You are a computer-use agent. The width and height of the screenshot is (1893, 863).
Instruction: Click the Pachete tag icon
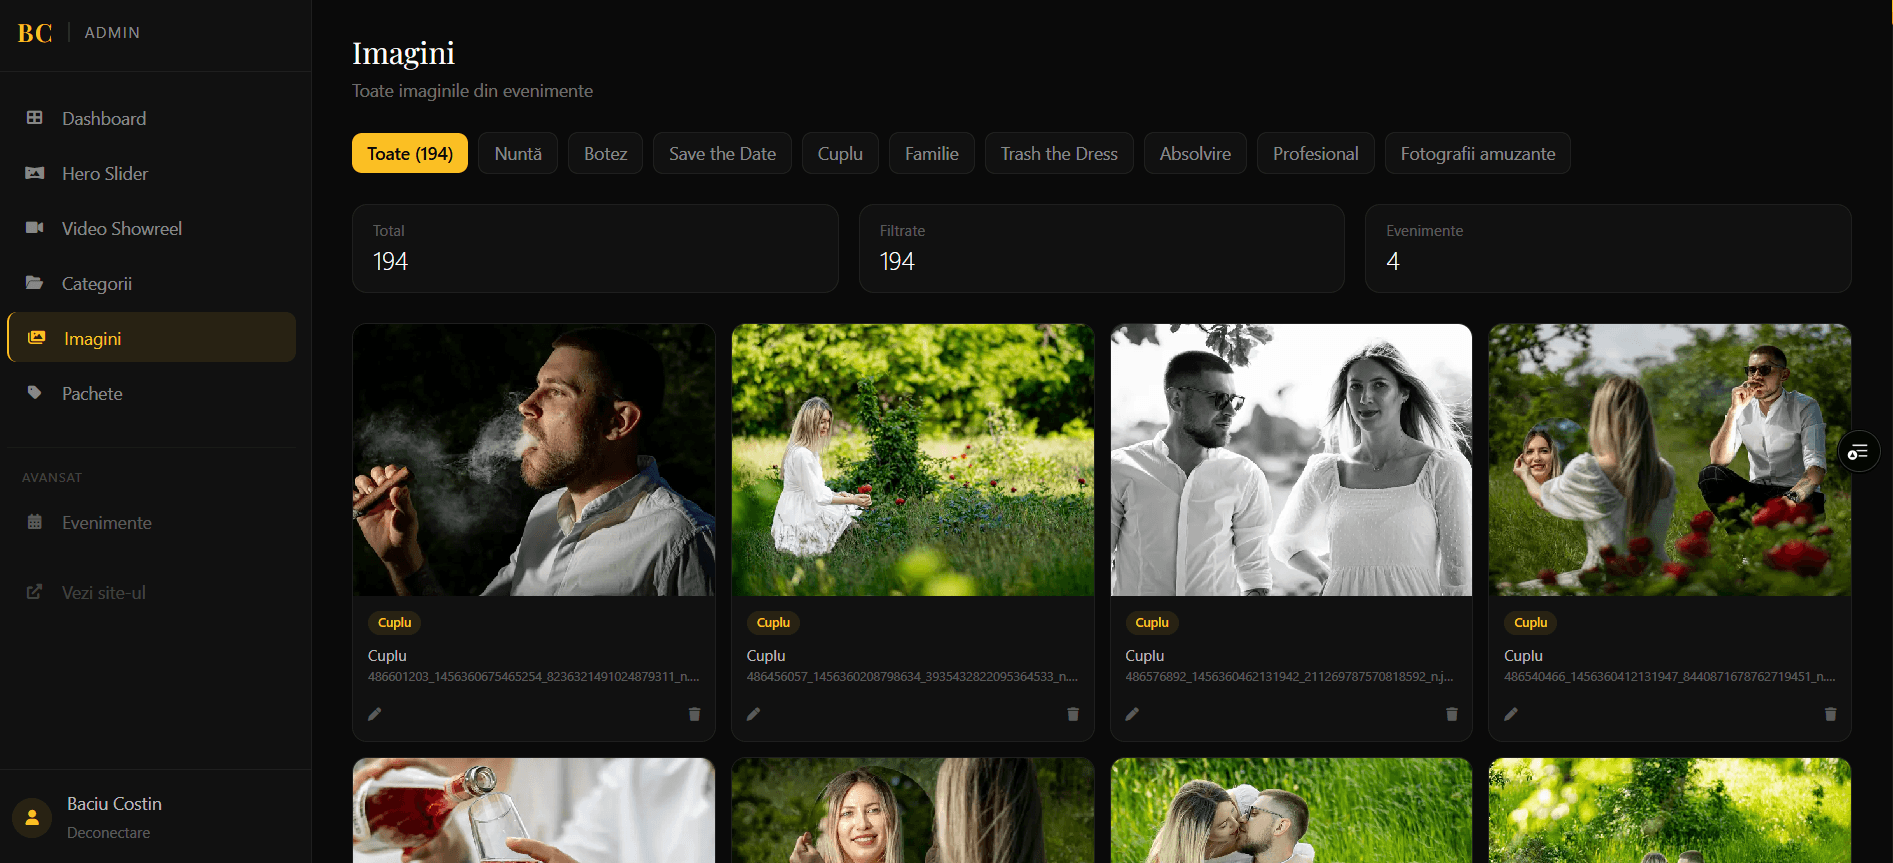pos(34,393)
